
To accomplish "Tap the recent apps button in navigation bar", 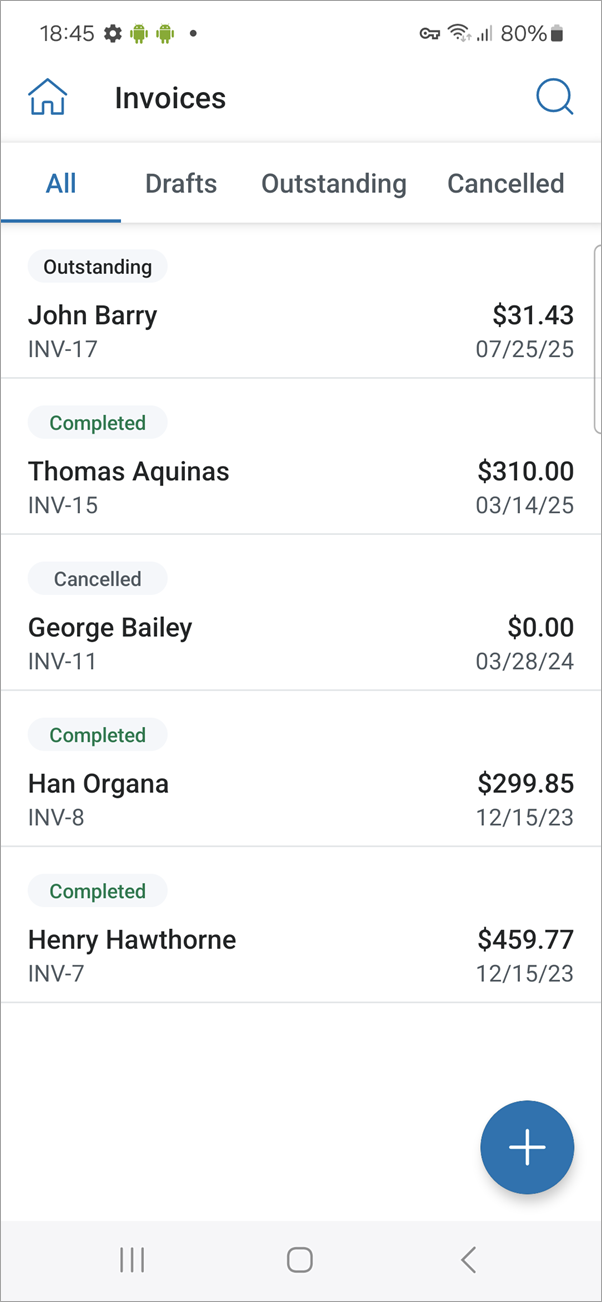I will (x=131, y=1260).
